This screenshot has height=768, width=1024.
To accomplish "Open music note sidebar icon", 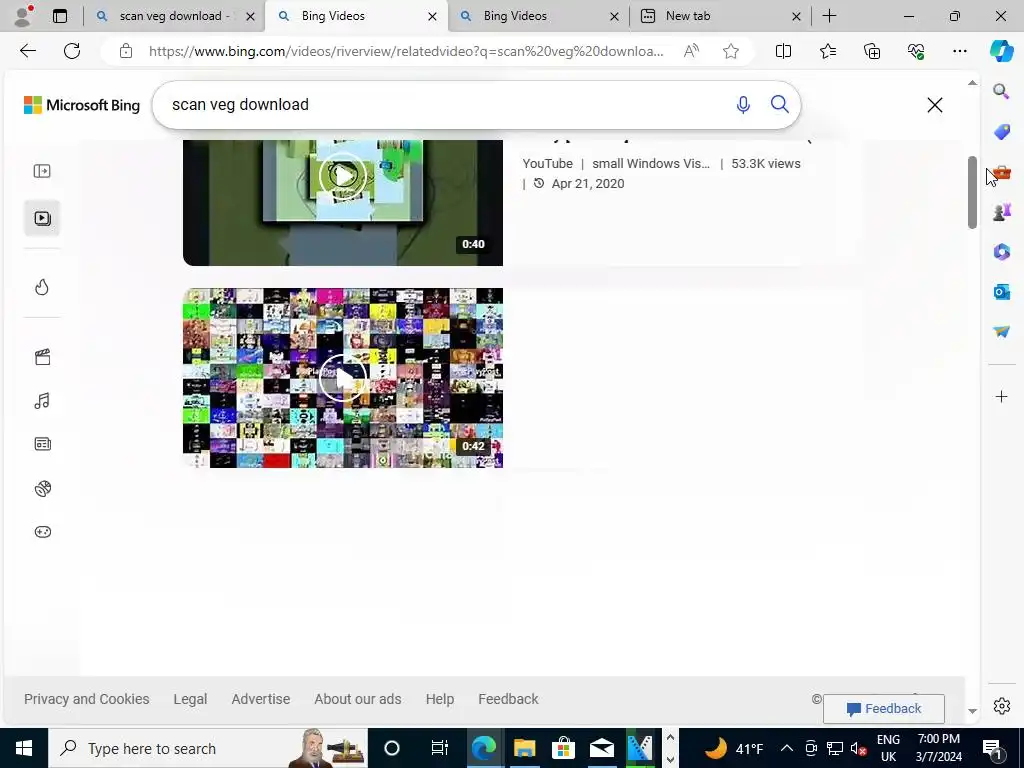I will (x=42, y=400).
